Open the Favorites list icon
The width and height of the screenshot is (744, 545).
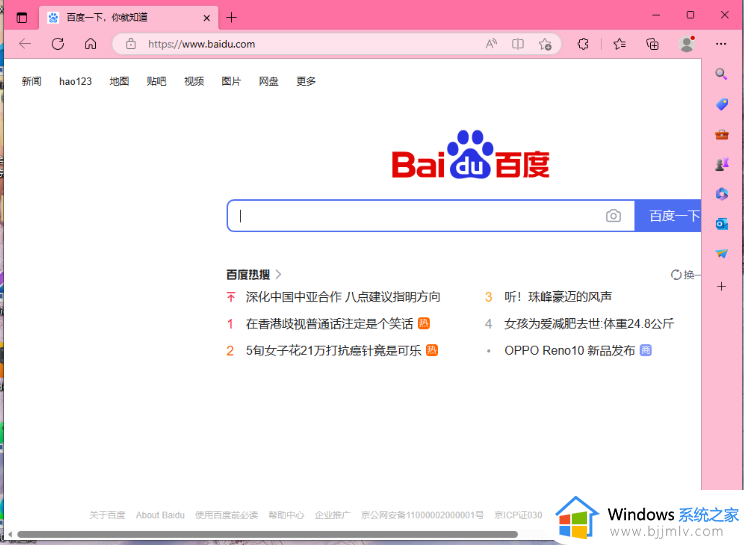click(619, 44)
